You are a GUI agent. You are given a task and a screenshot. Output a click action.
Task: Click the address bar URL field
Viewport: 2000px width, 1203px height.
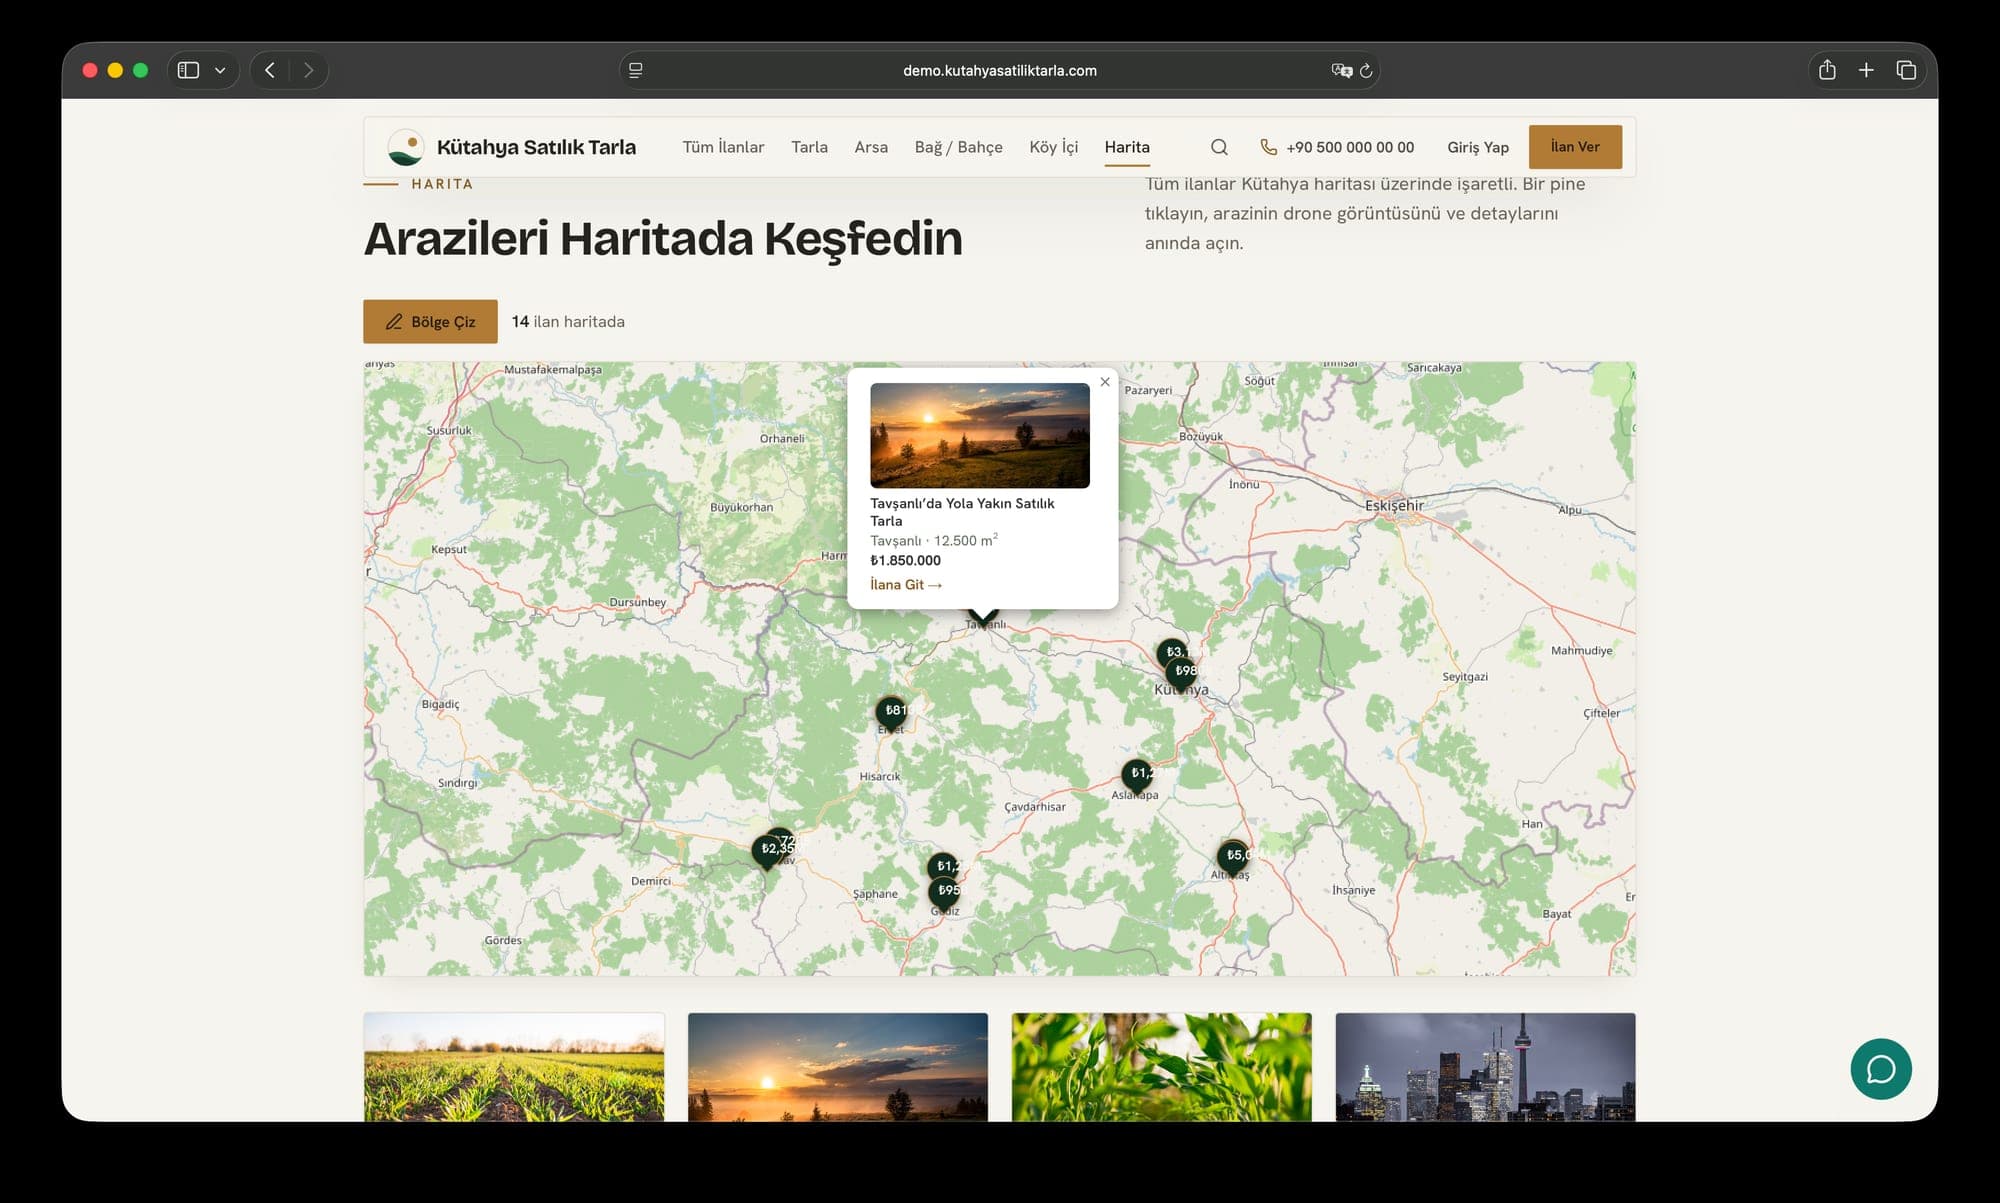click(x=1000, y=70)
